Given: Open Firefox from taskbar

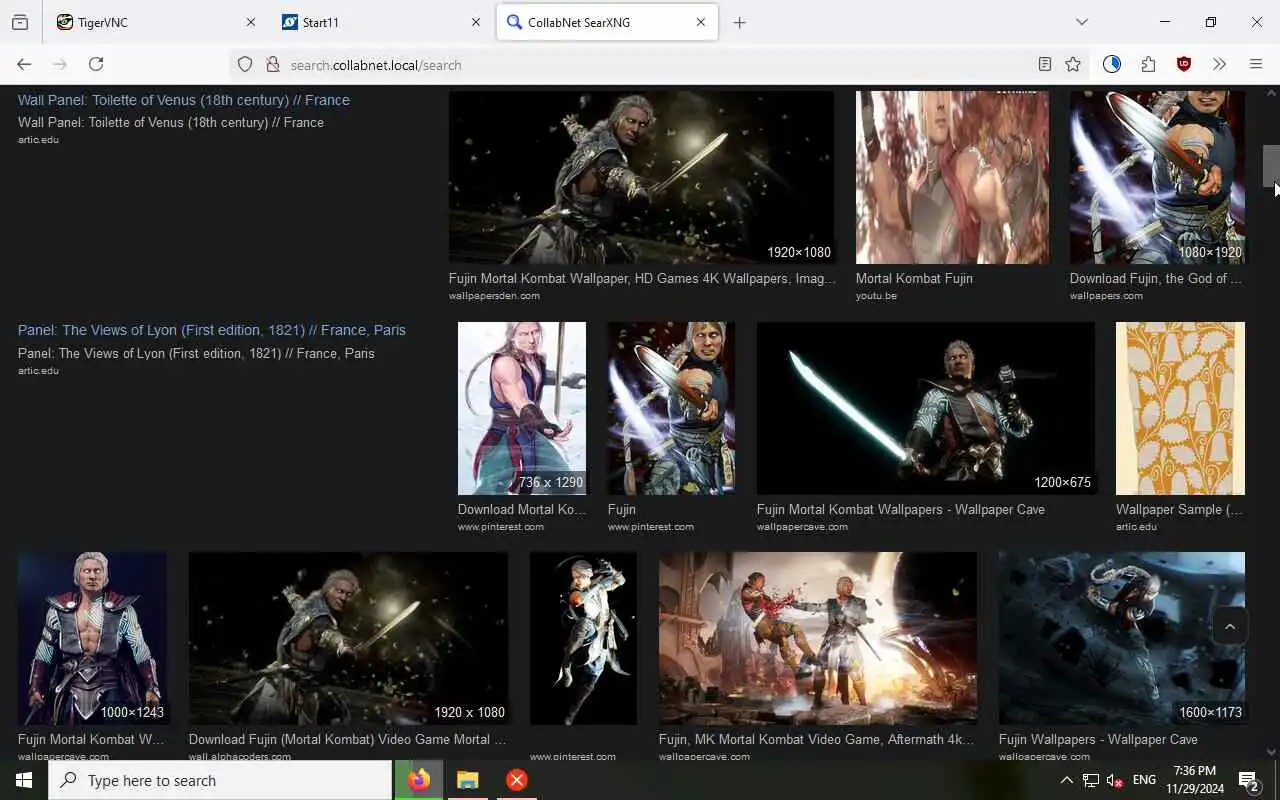Looking at the screenshot, I should tap(419, 780).
